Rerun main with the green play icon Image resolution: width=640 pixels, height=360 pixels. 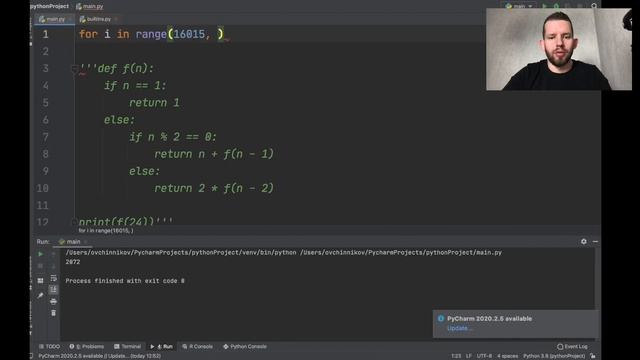click(40, 254)
